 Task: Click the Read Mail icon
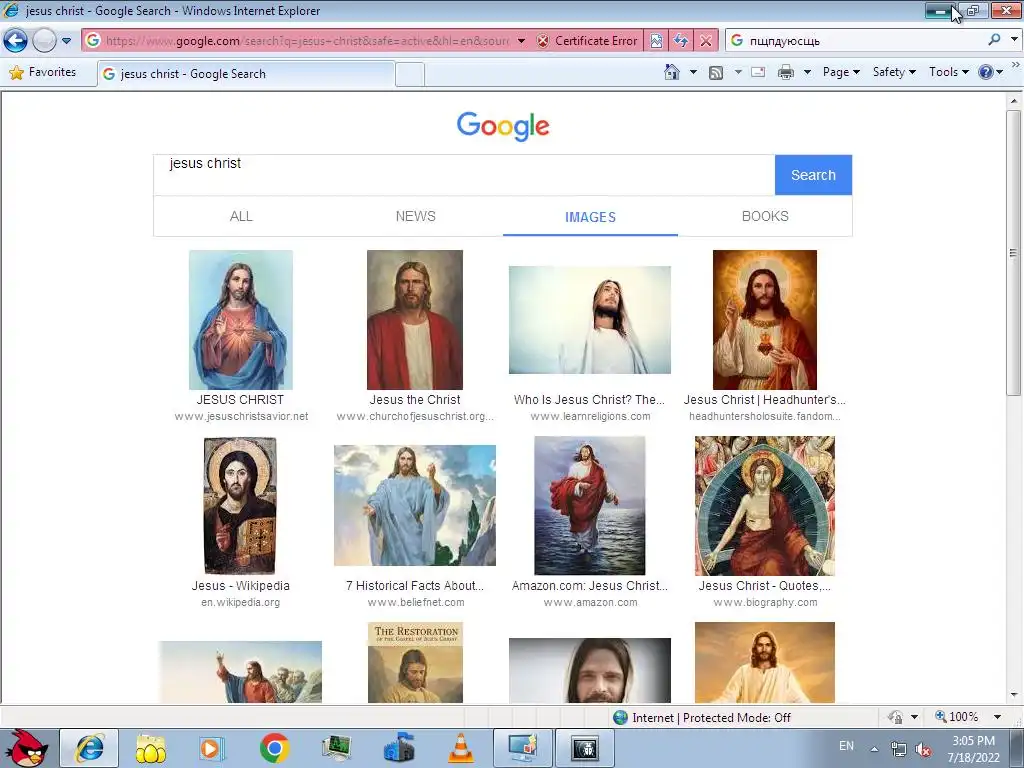[x=758, y=72]
